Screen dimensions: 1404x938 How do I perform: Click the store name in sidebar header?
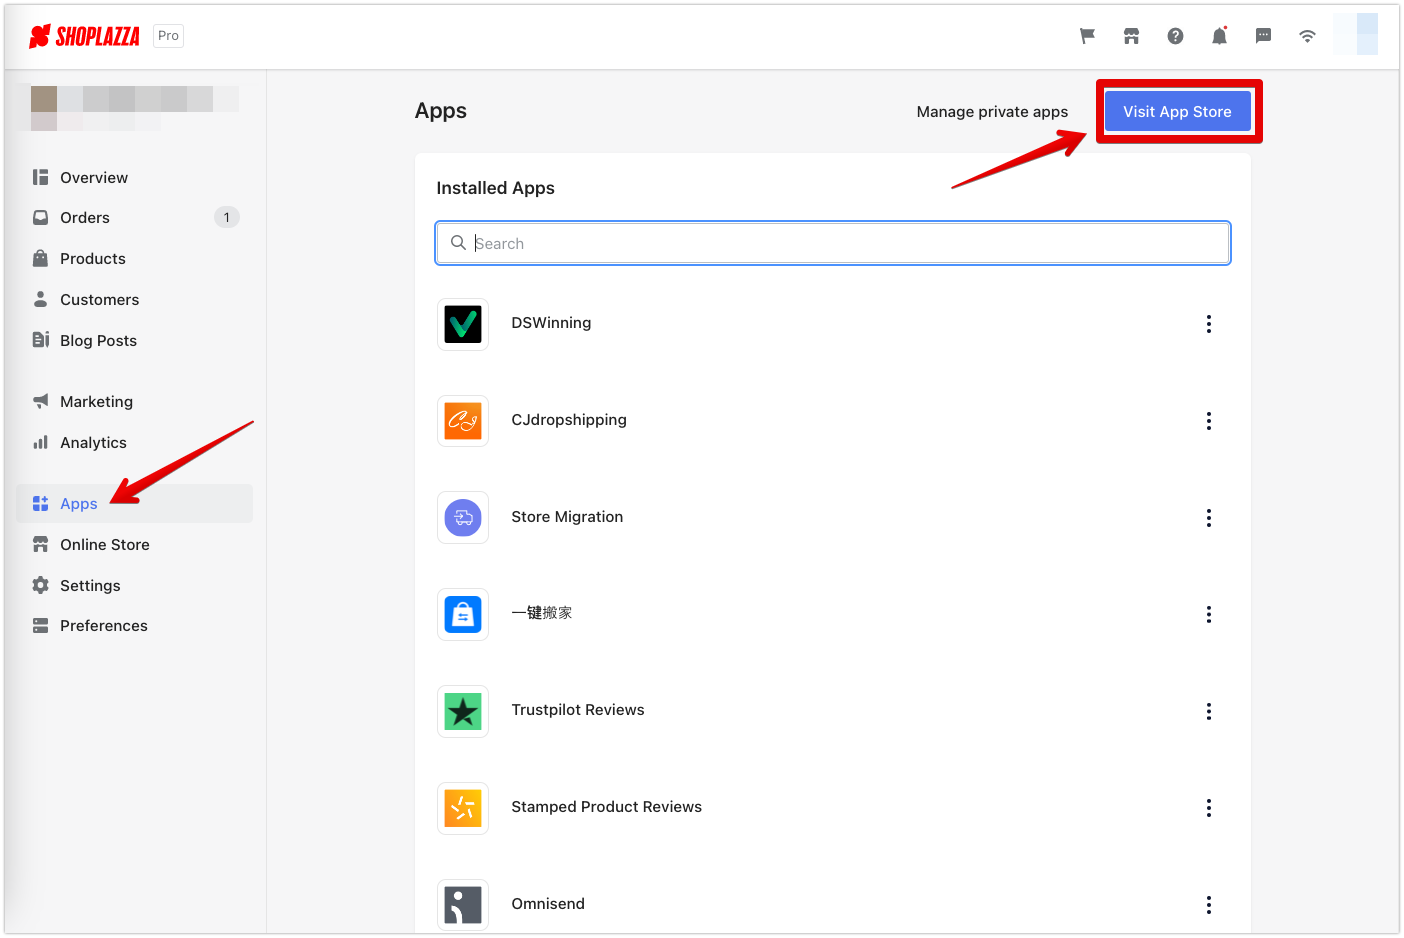tap(134, 108)
